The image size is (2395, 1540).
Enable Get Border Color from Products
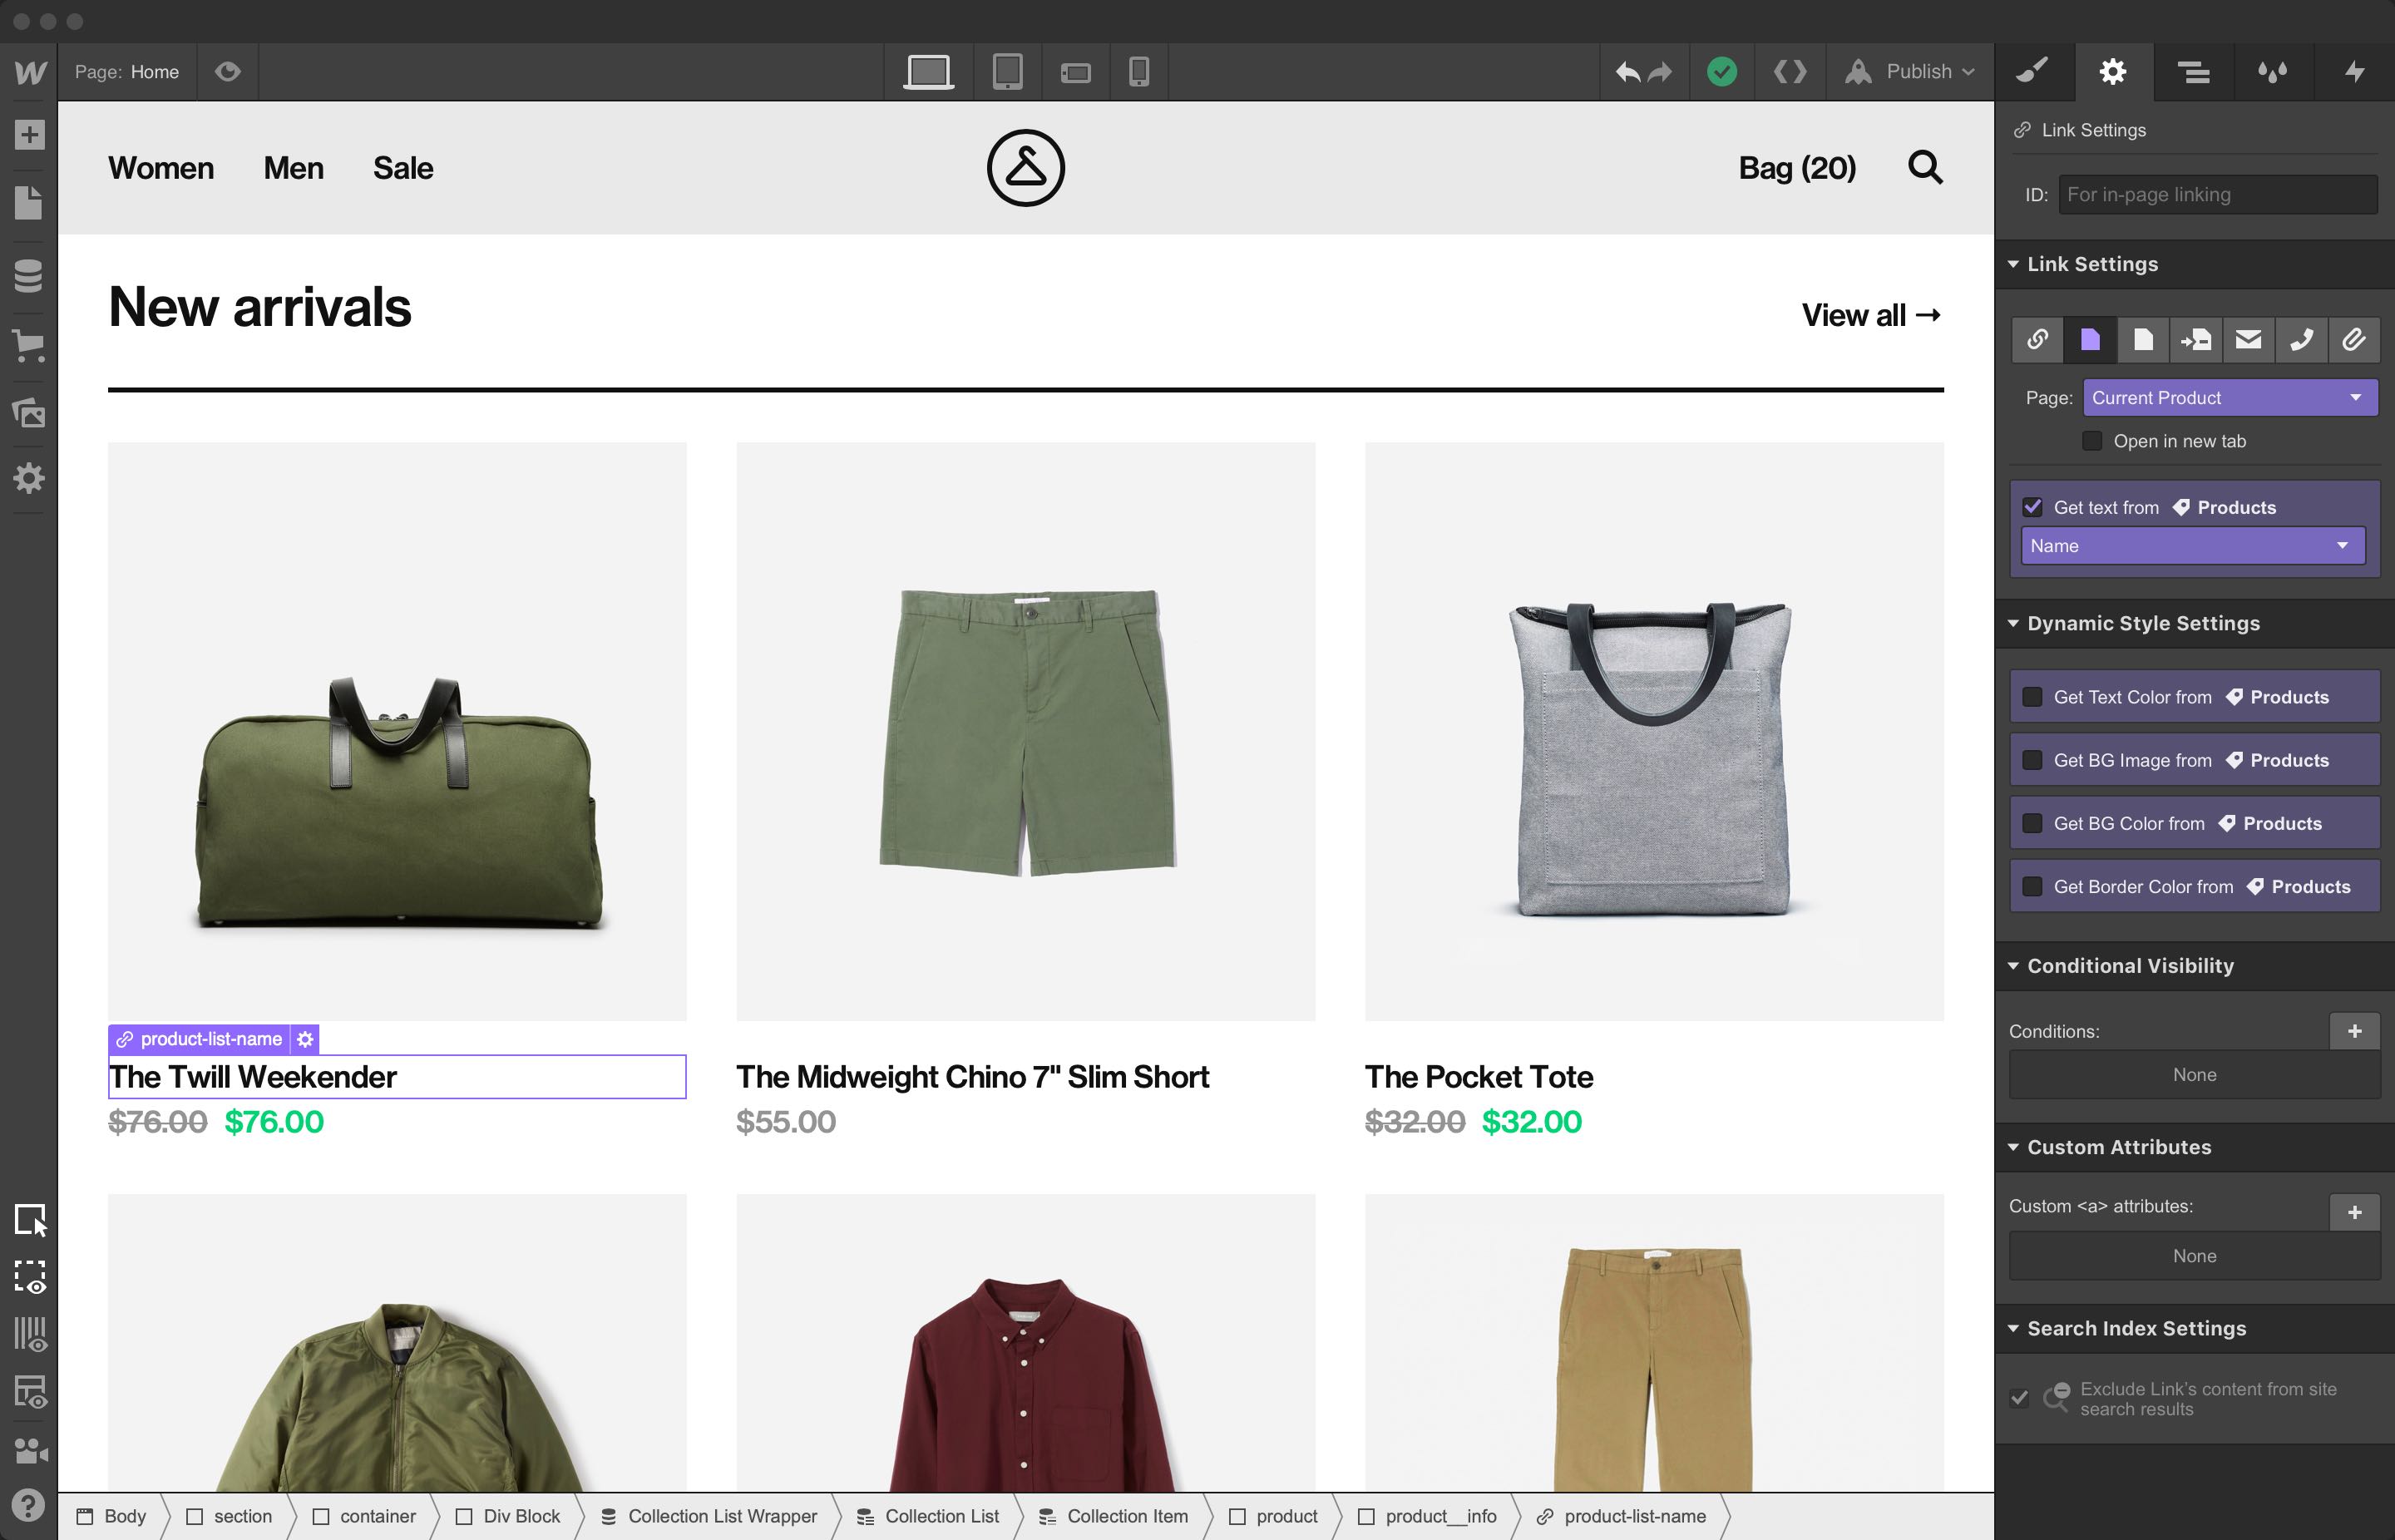tap(2032, 886)
